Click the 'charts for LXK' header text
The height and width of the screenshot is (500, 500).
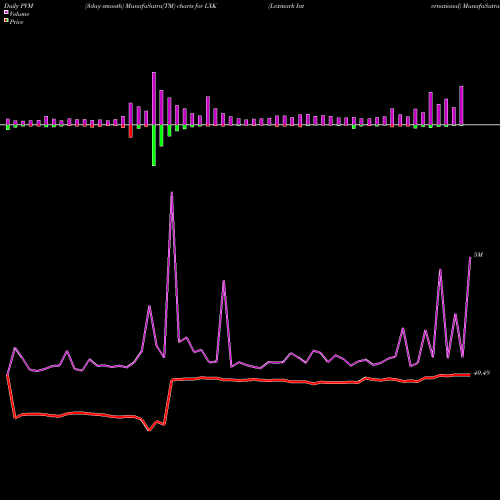coord(197,6)
